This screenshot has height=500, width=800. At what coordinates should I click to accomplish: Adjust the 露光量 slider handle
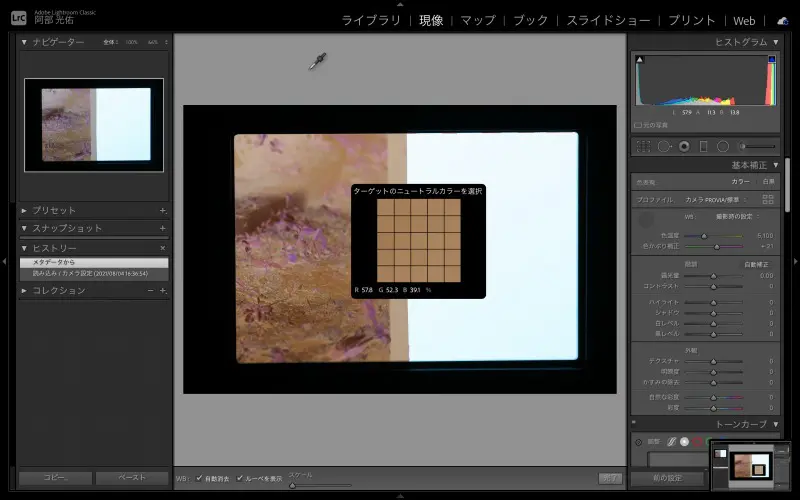coord(713,276)
